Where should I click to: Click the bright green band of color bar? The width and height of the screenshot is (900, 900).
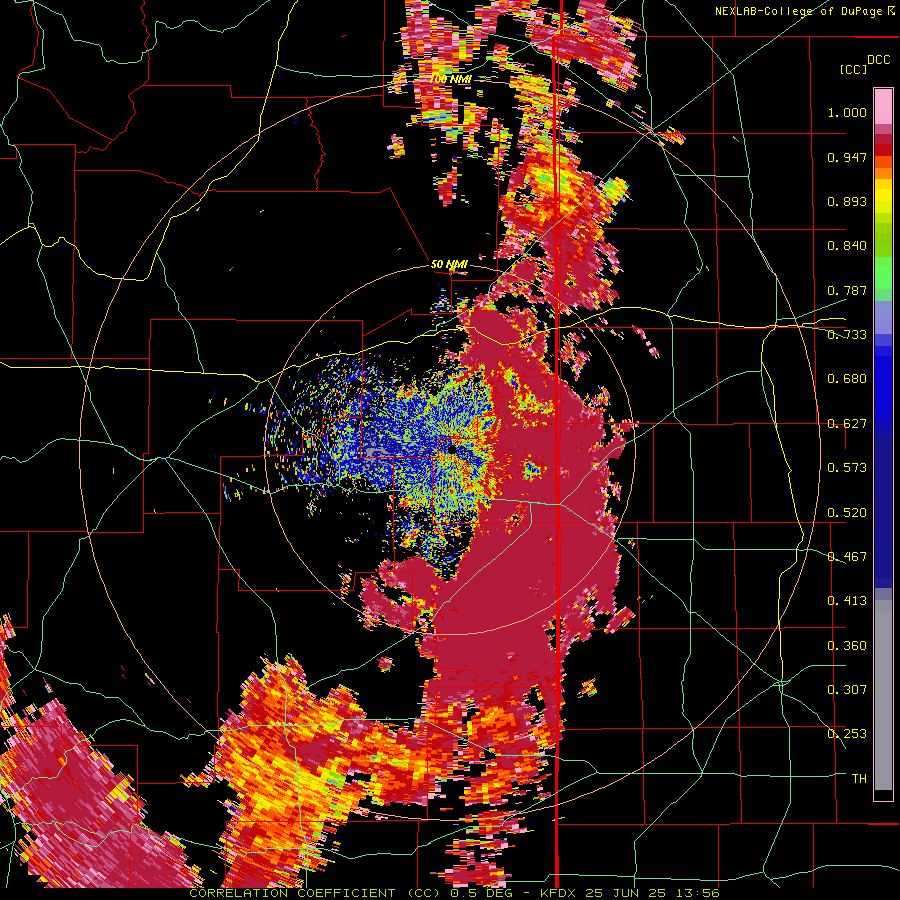[883, 273]
